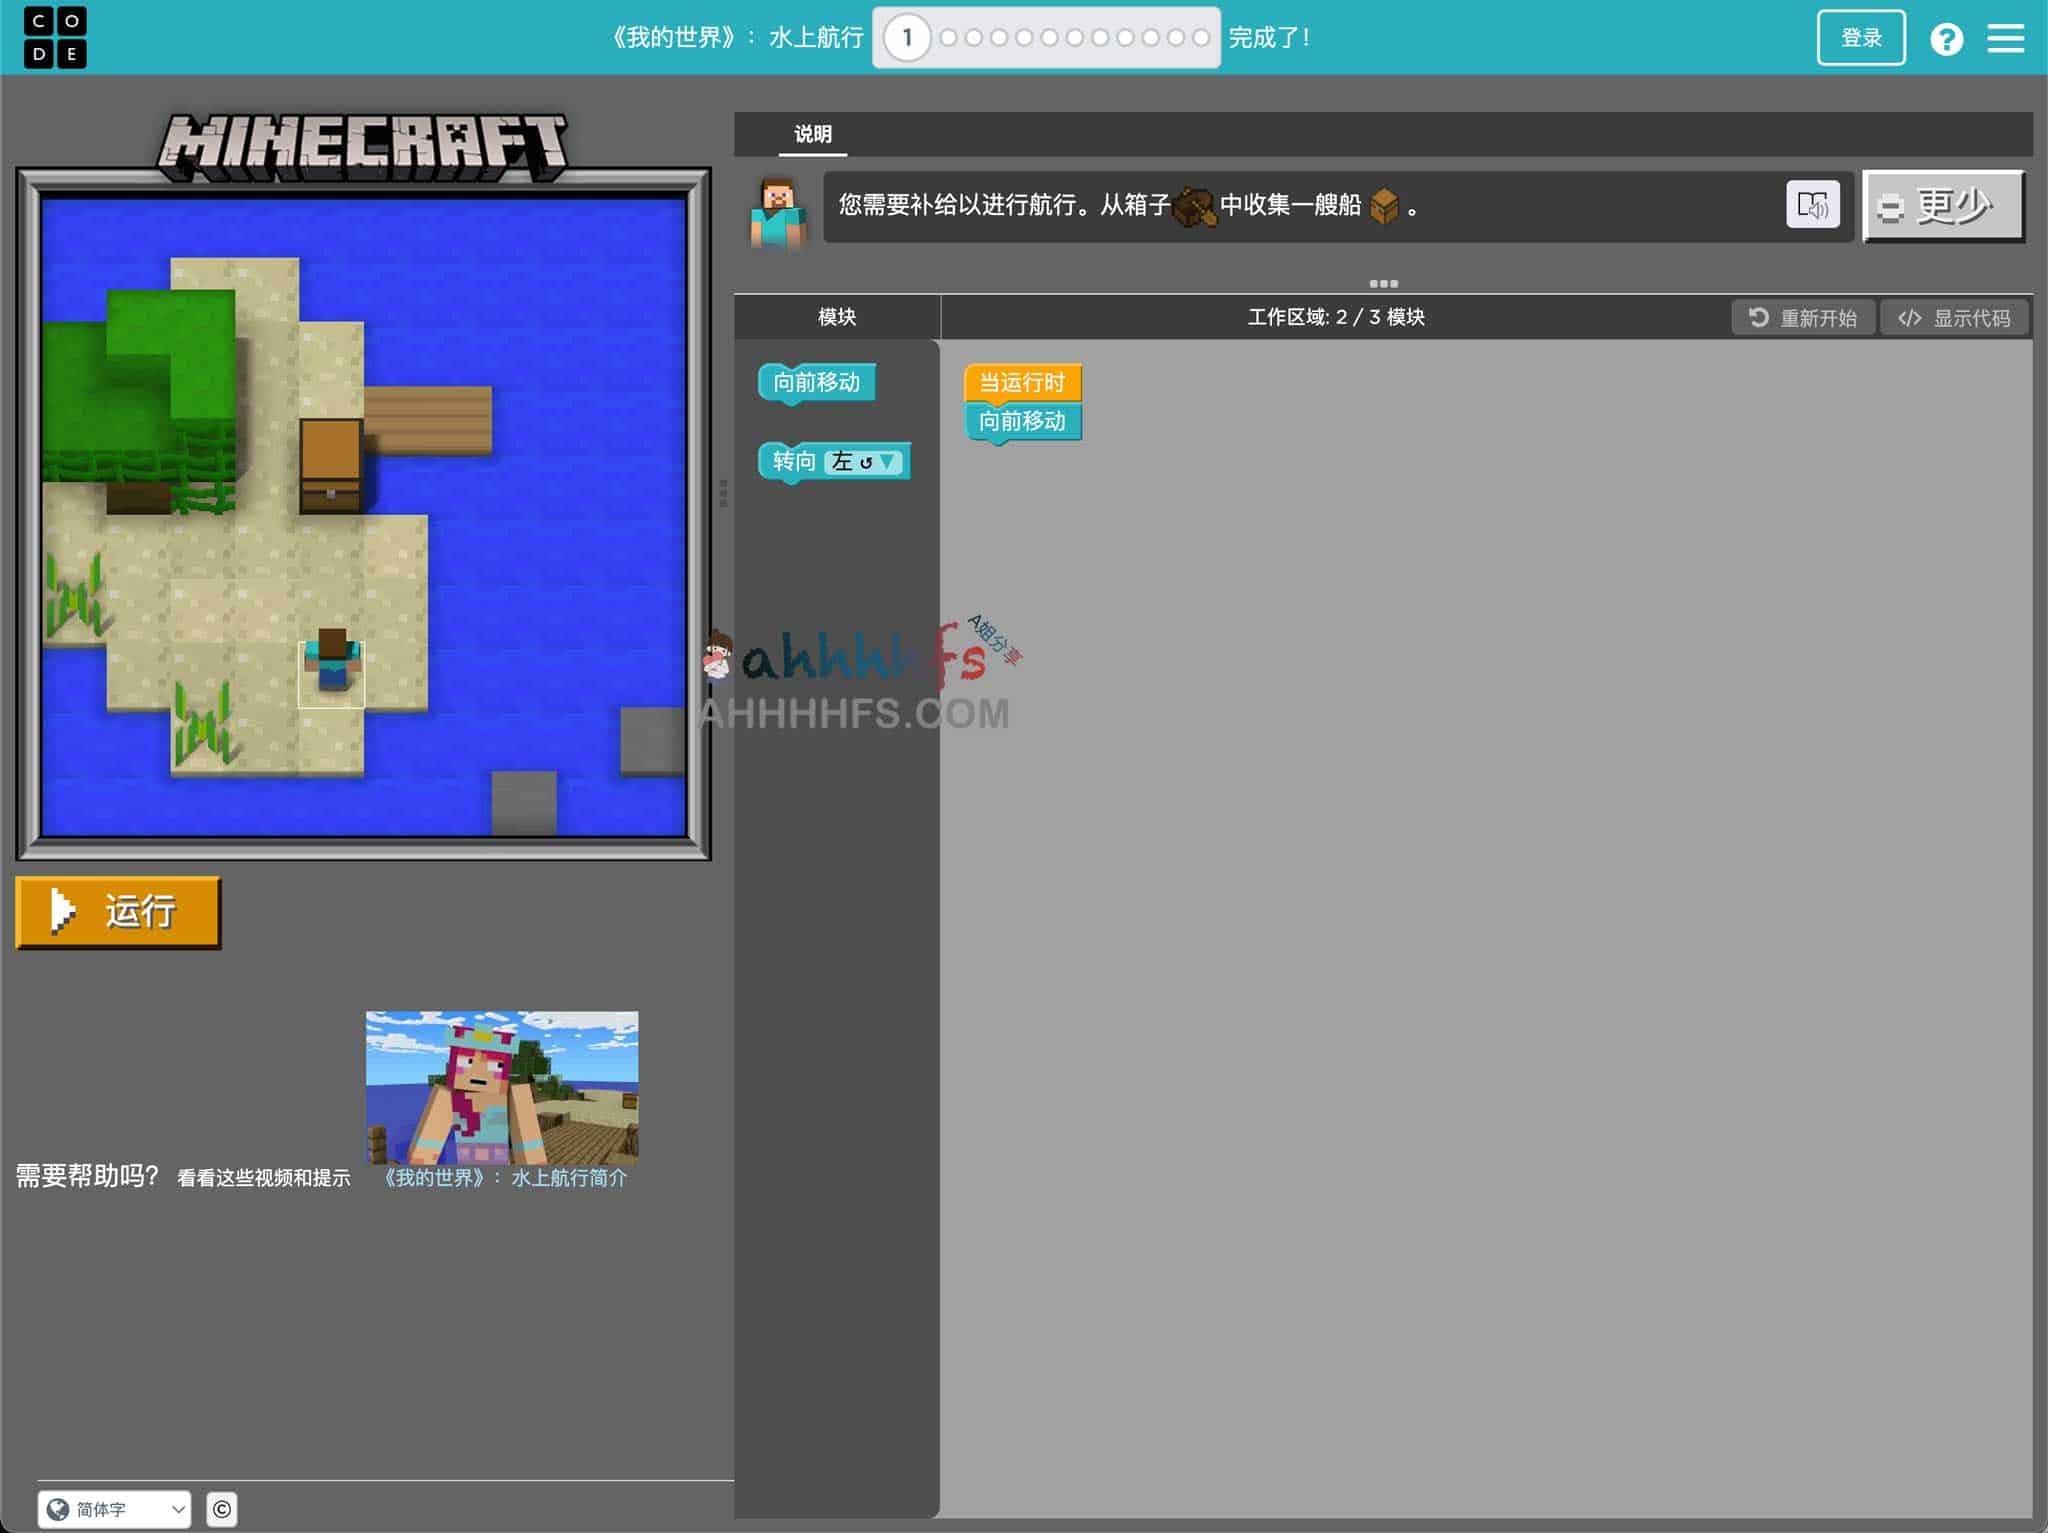This screenshot has height=1533, width=2048.
Task: Open the hamburger menu
Action: [x=2005, y=39]
